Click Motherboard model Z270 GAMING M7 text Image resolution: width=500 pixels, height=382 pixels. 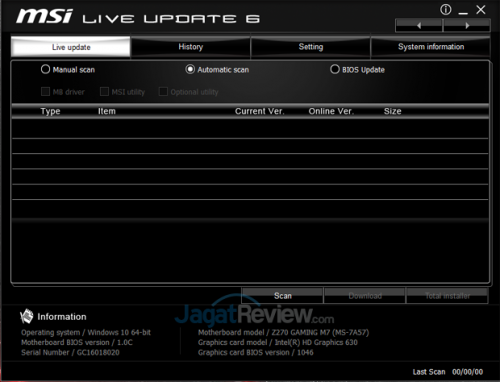point(284,332)
